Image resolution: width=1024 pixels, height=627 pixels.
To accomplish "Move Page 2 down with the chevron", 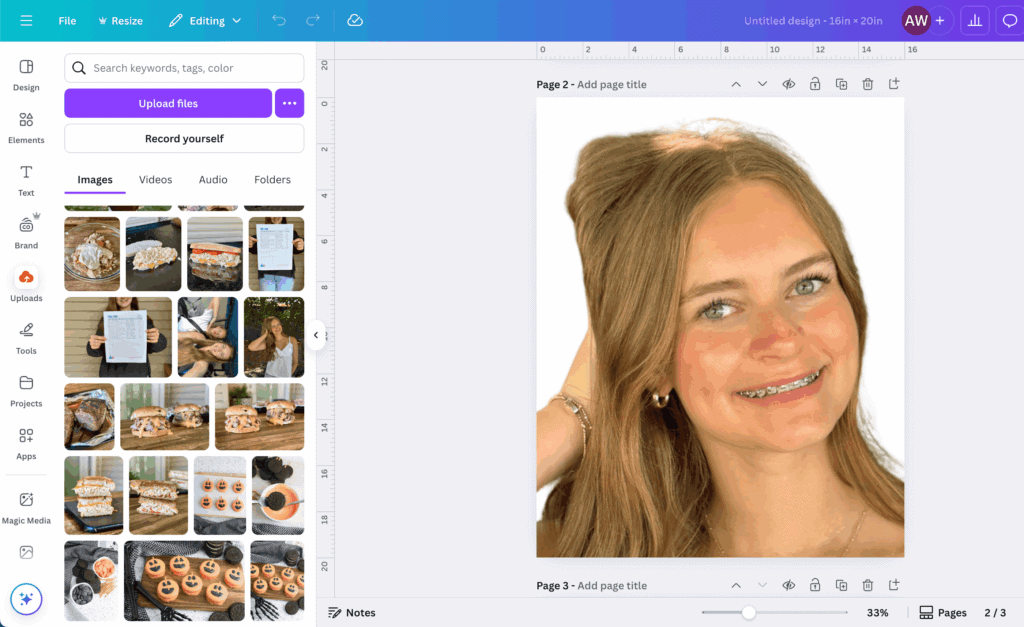I will pyautogui.click(x=762, y=84).
